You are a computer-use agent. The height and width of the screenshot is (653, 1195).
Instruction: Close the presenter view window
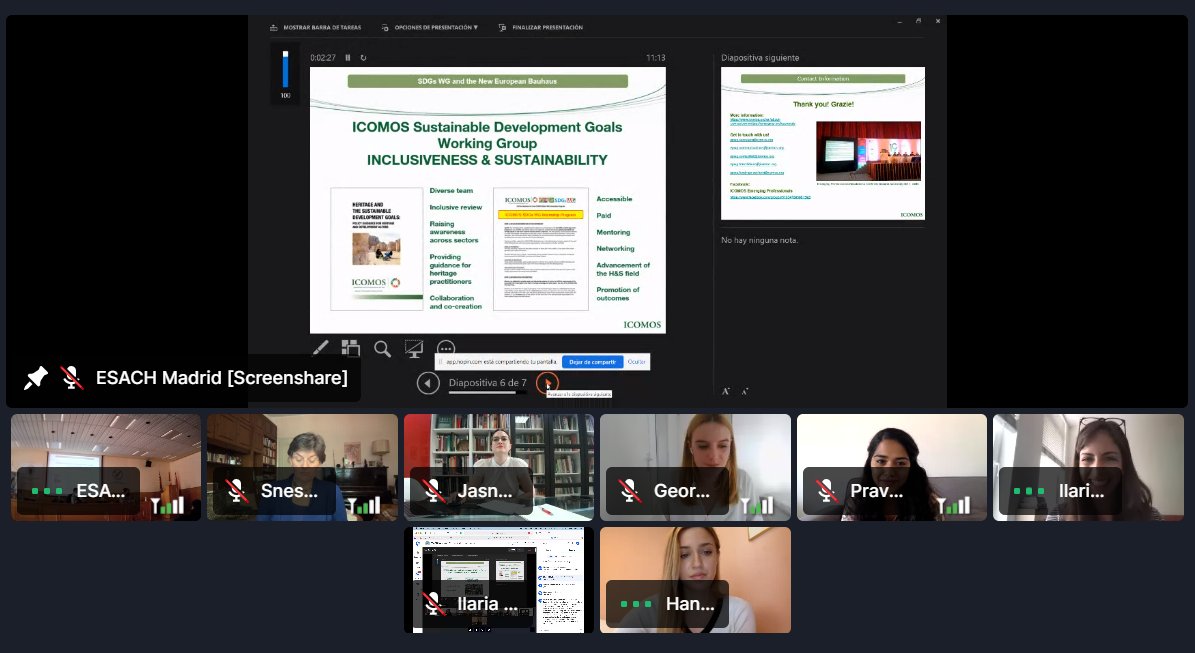coord(938,21)
